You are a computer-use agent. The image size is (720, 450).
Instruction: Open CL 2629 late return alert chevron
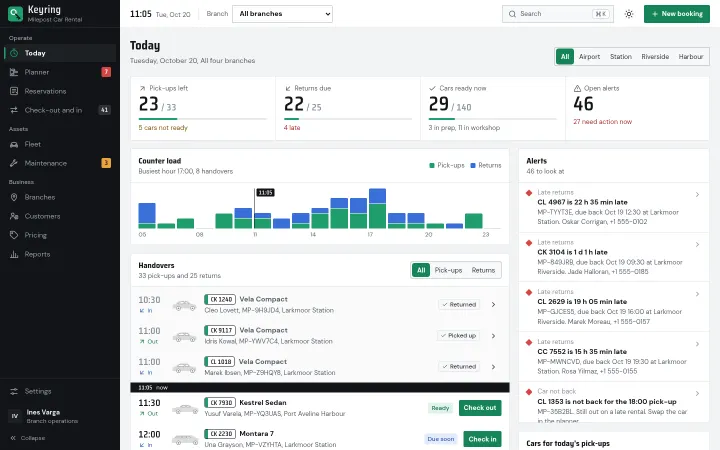tap(697, 294)
